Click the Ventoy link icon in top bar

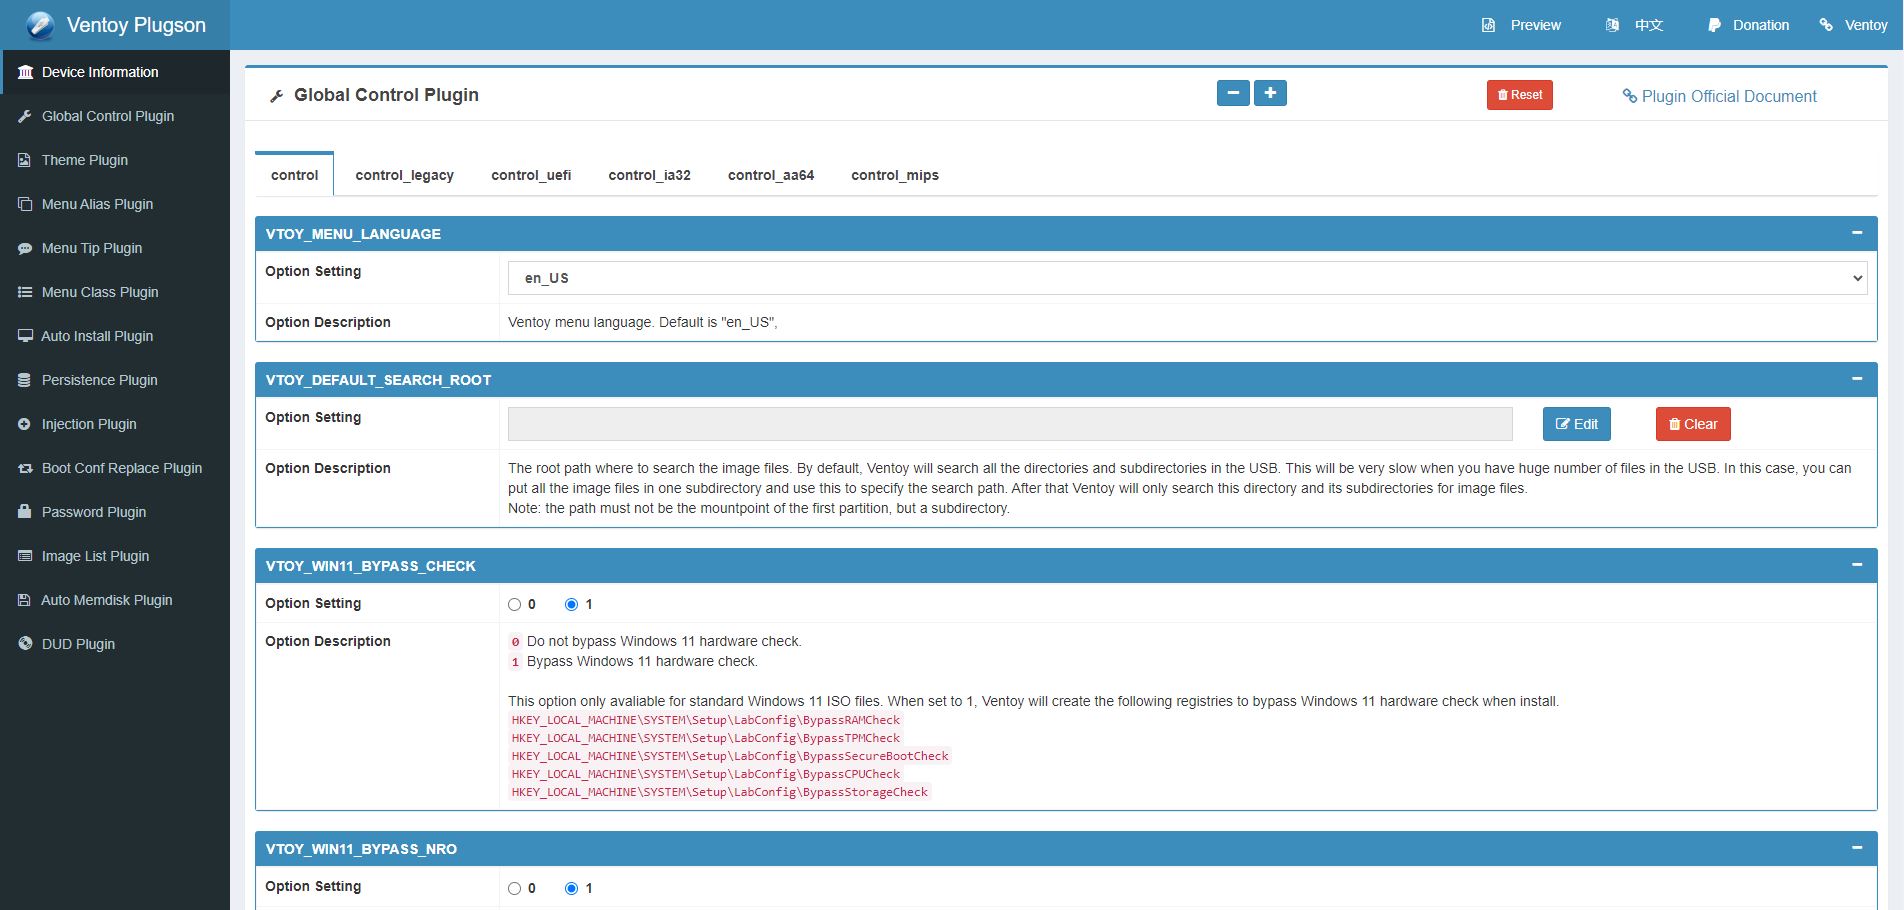coord(1826,25)
